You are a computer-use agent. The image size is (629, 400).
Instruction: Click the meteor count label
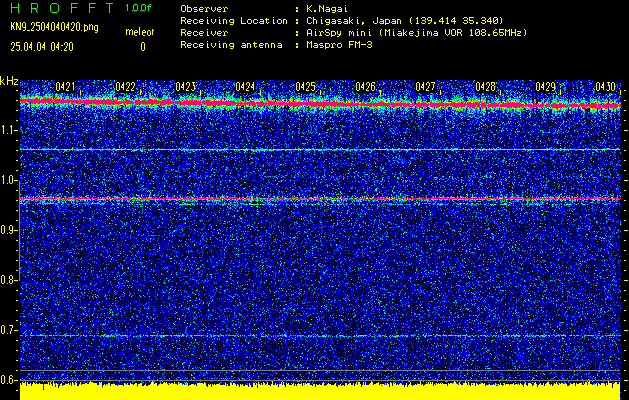point(140,32)
